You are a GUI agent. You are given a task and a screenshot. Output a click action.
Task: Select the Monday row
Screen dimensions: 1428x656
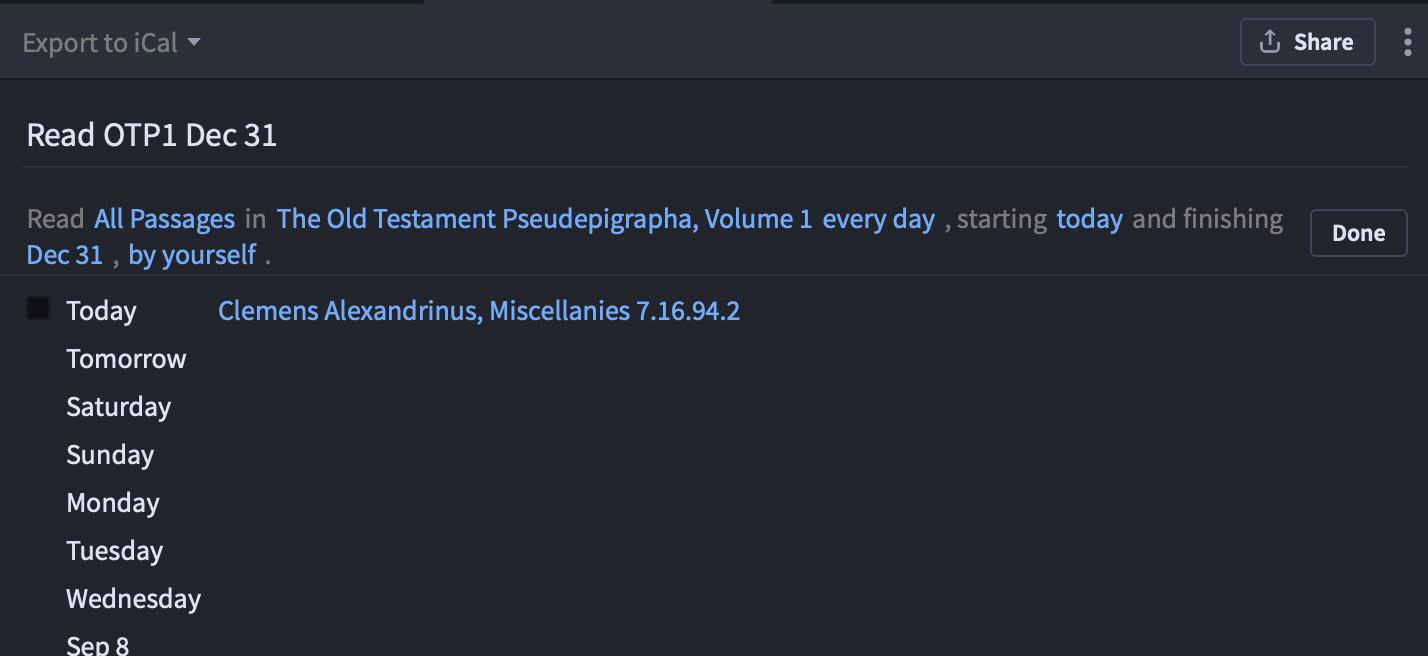112,503
